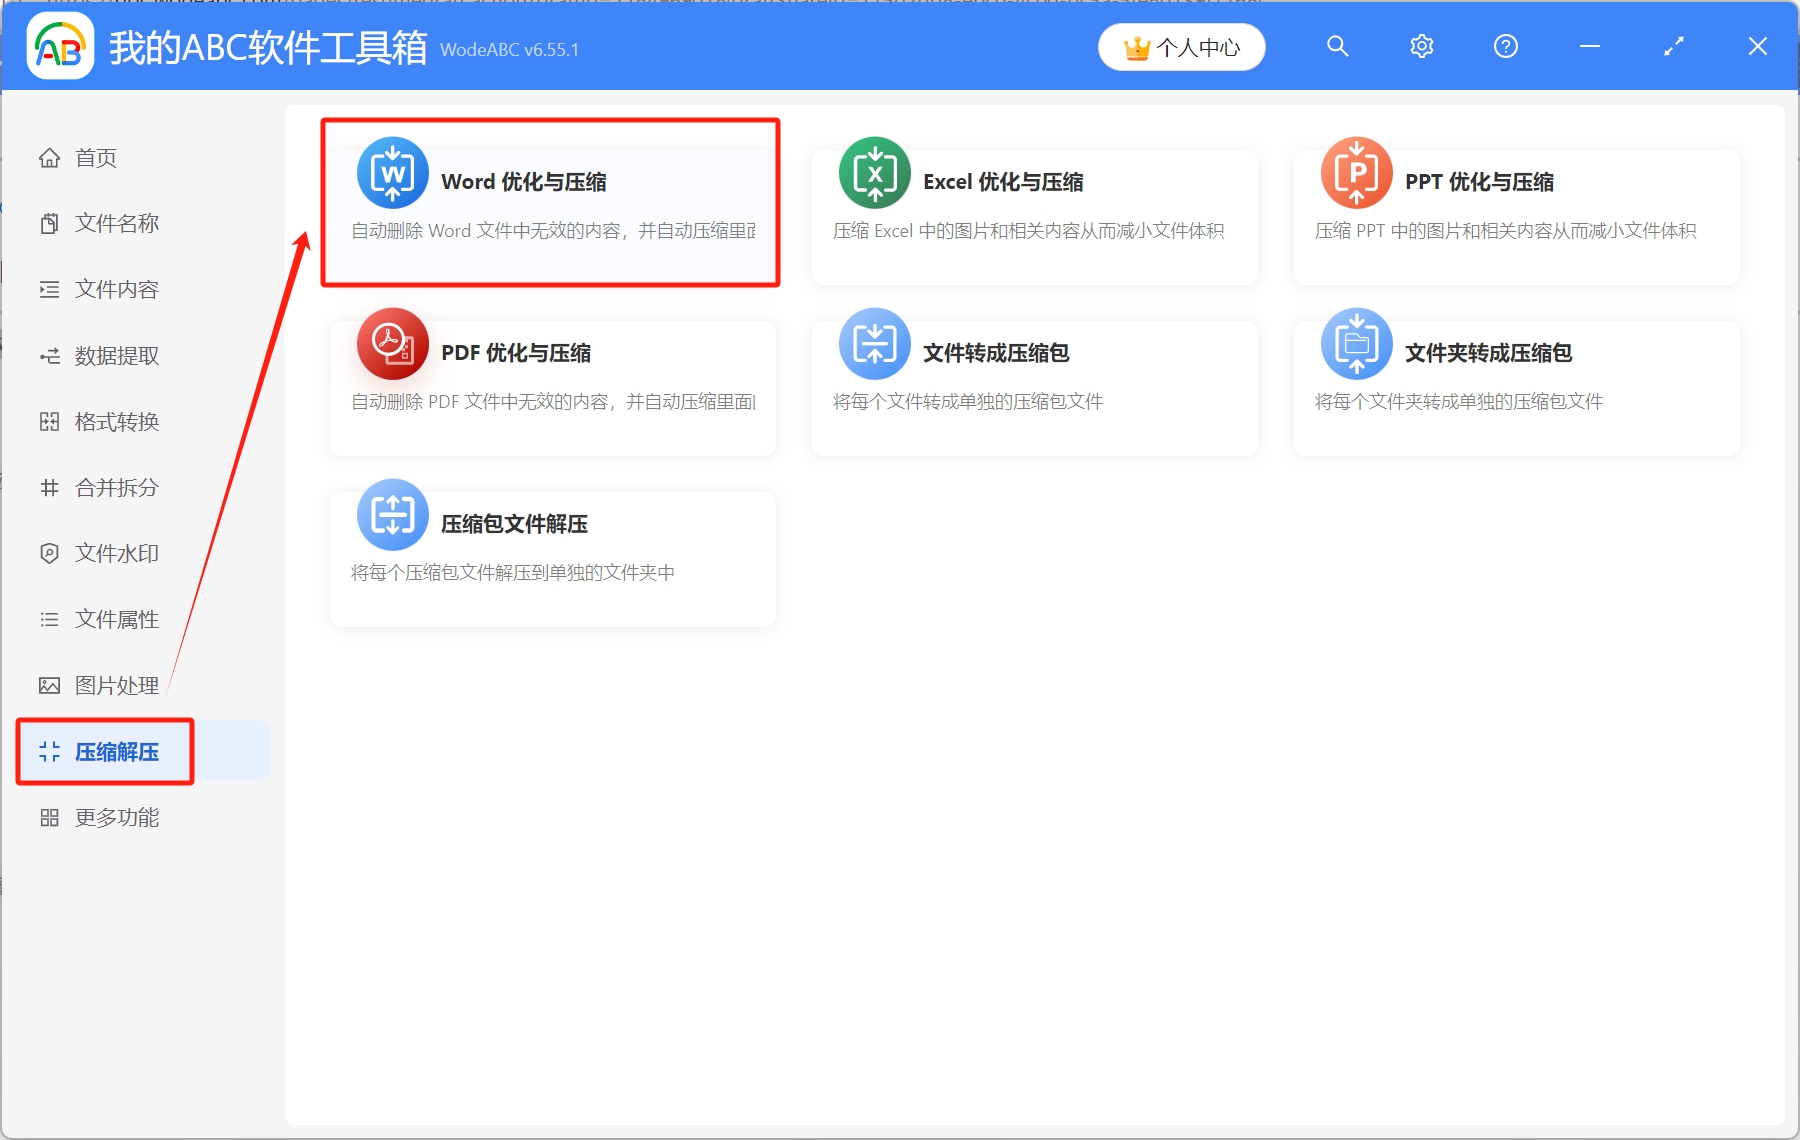Click the 文件属性 list icon

(49, 619)
